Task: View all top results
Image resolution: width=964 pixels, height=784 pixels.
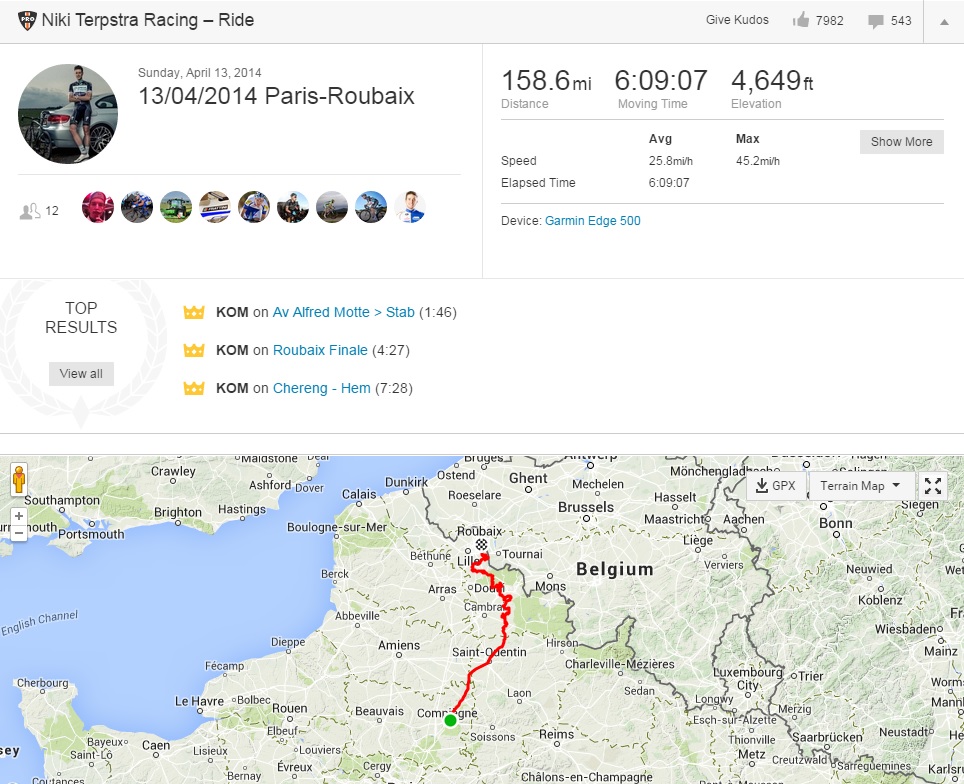Action: click(81, 374)
